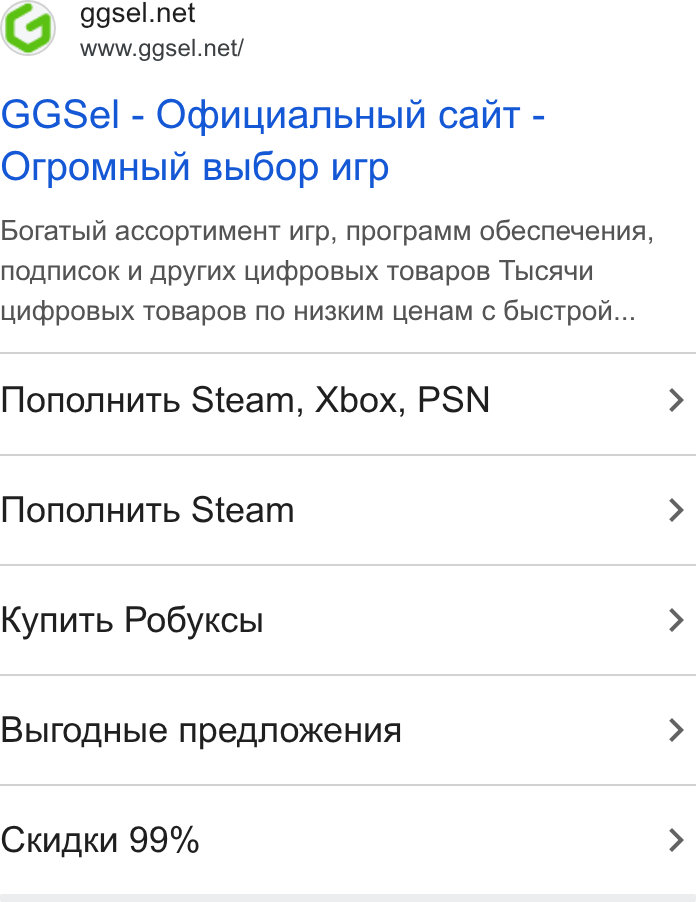Click the Огромный выбор игр title line
The height and width of the screenshot is (902, 696).
(x=194, y=167)
